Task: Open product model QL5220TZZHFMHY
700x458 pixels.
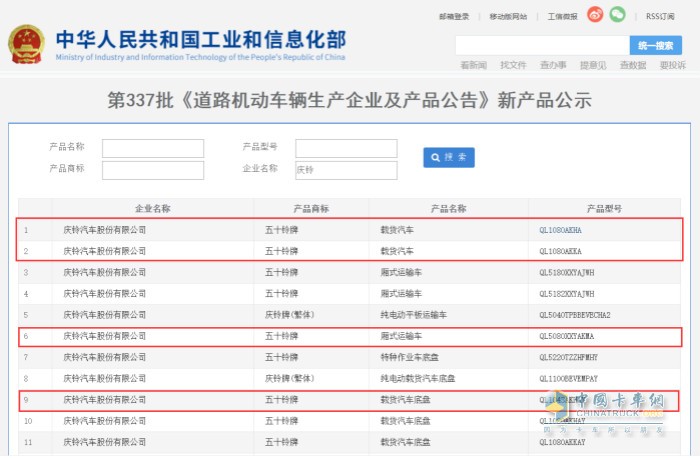Action: pyautogui.click(x=568, y=358)
